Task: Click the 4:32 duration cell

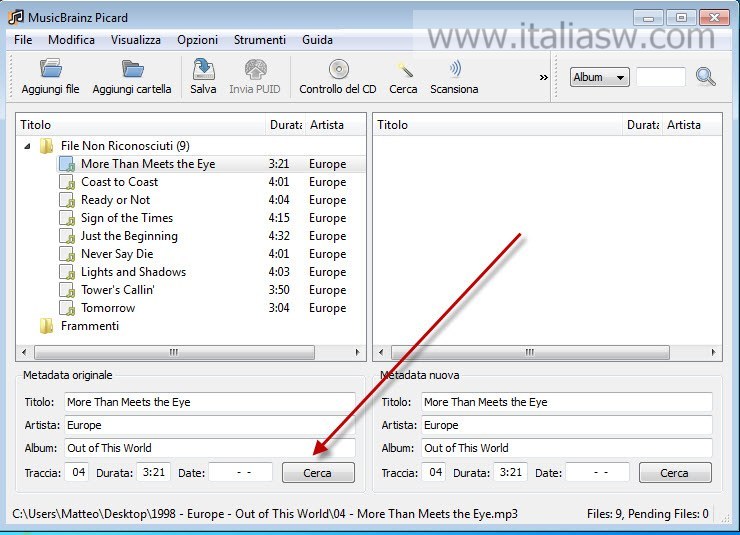Action: point(279,236)
